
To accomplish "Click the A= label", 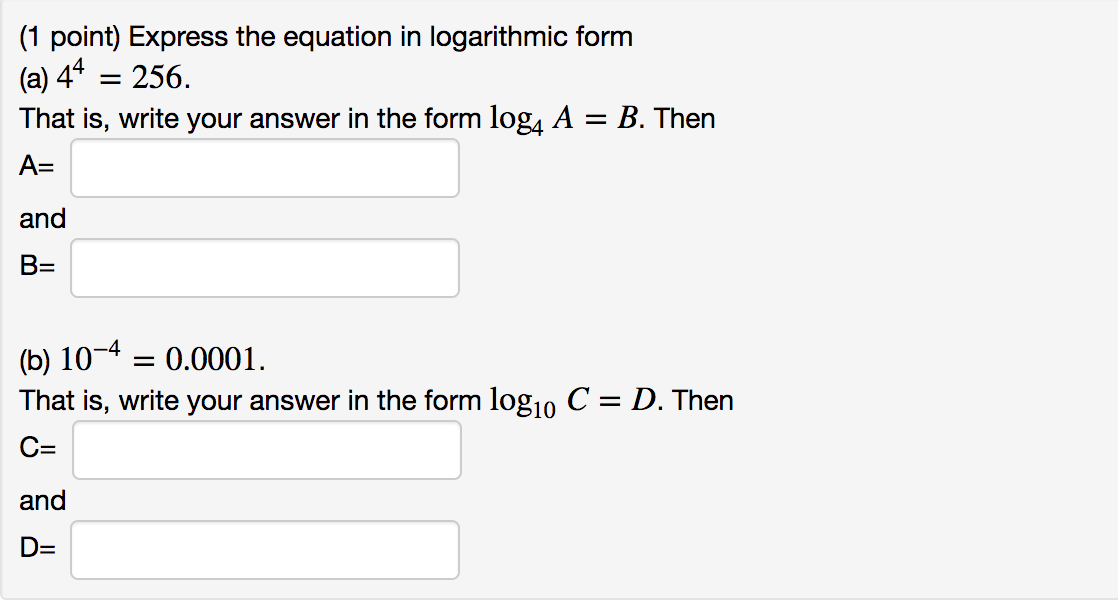I will 36,167.
